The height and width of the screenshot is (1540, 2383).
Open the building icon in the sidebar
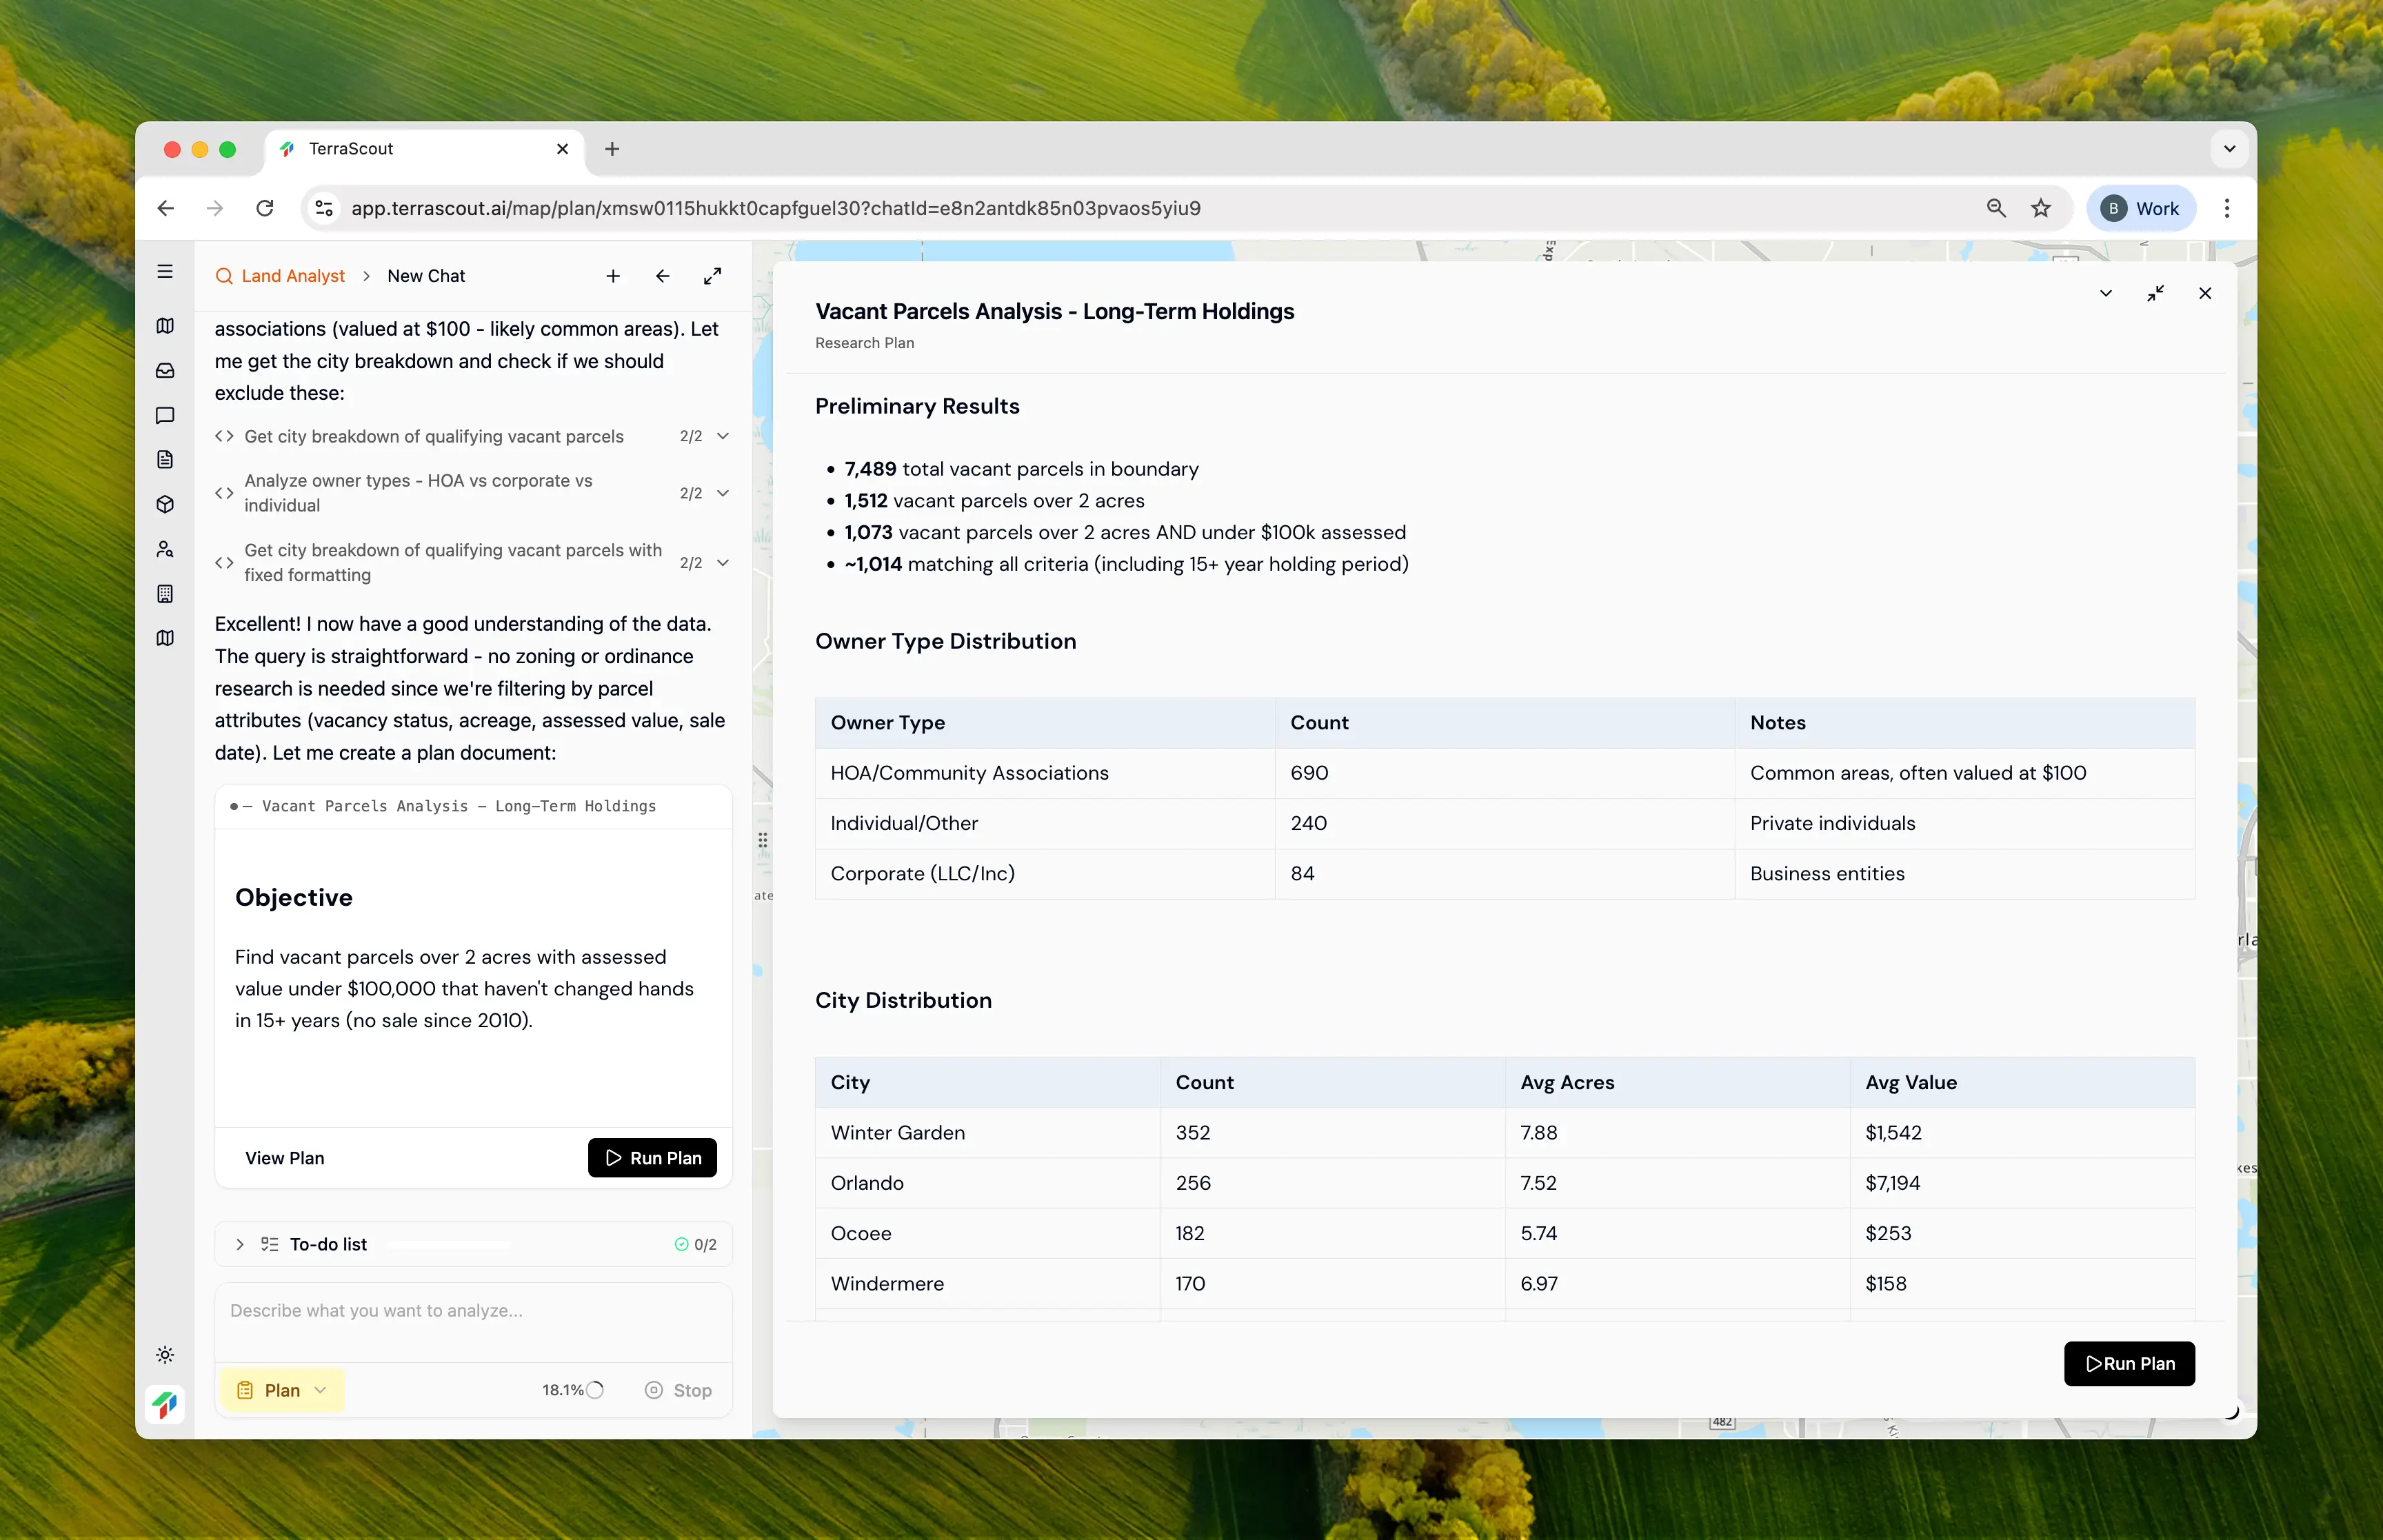tap(165, 594)
